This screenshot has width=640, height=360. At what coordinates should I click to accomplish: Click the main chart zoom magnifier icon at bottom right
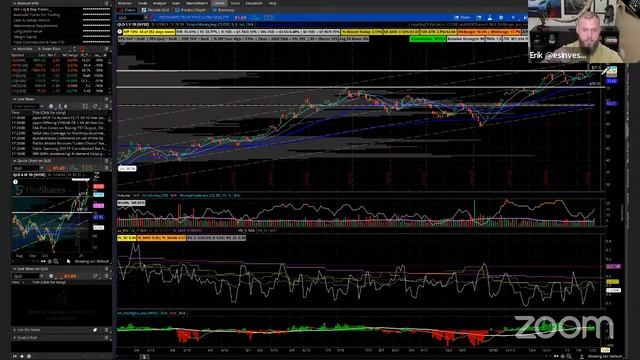pos(569,356)
